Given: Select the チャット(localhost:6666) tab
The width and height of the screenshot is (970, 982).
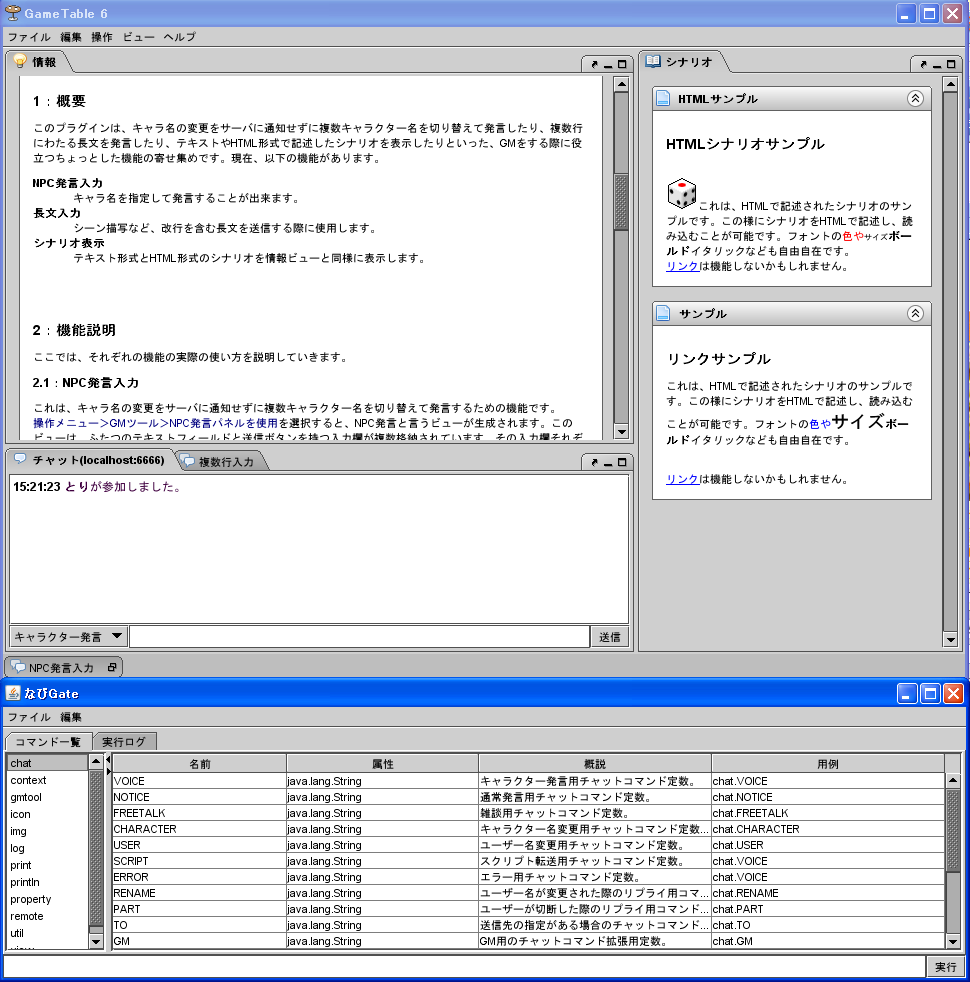Looking at the screenshot, I should pyautogui.click(x=91, y=460).
